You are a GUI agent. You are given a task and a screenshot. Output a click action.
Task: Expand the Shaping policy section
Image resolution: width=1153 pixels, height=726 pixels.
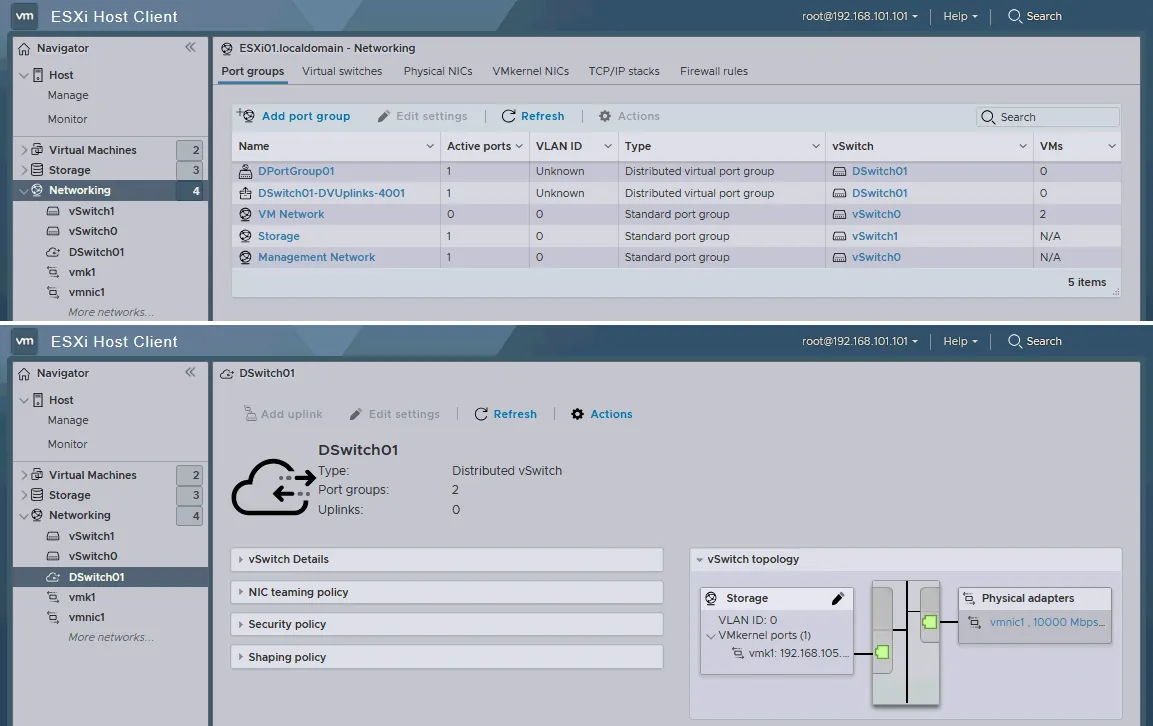click(x=446, y=657)
